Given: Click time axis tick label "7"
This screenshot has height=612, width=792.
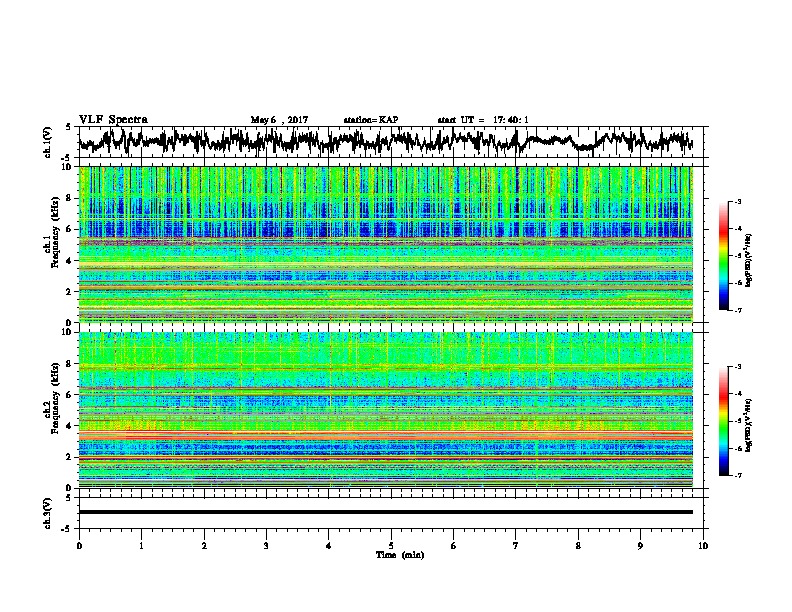Looking at the screenshot, I should click(x=516, y=545).
